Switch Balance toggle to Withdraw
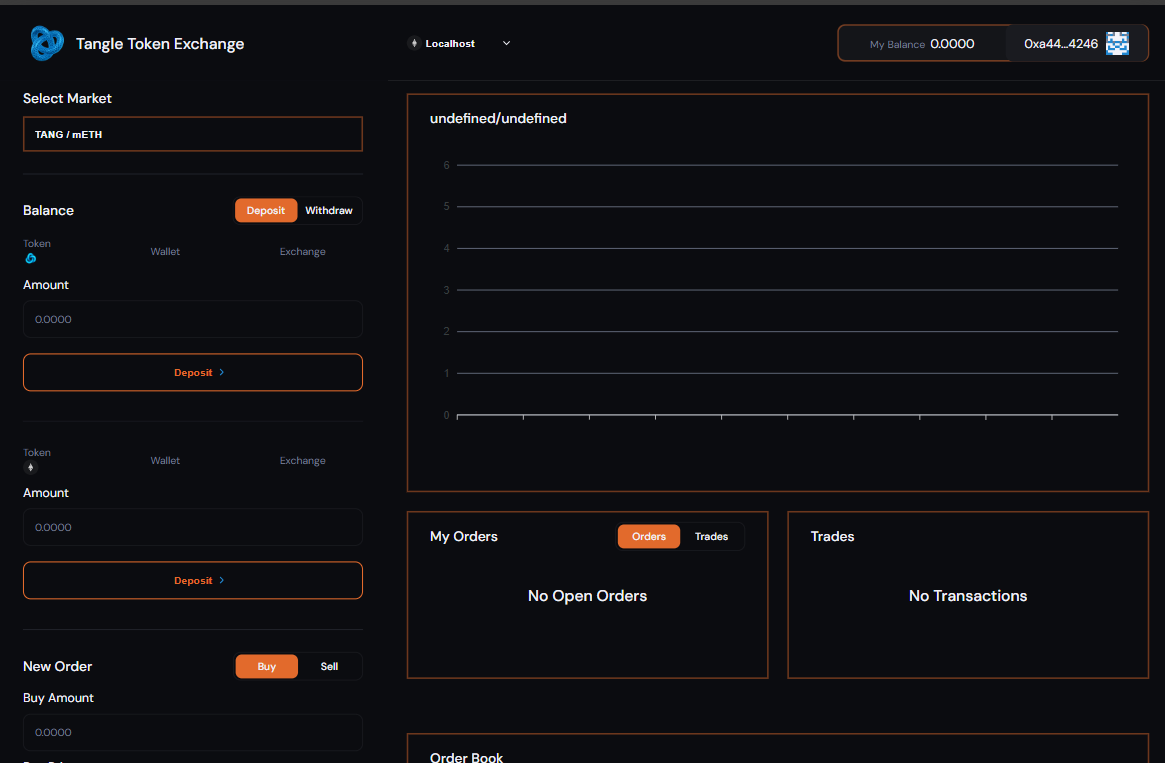The image size is (1165, 763). (x=329, y=211)
